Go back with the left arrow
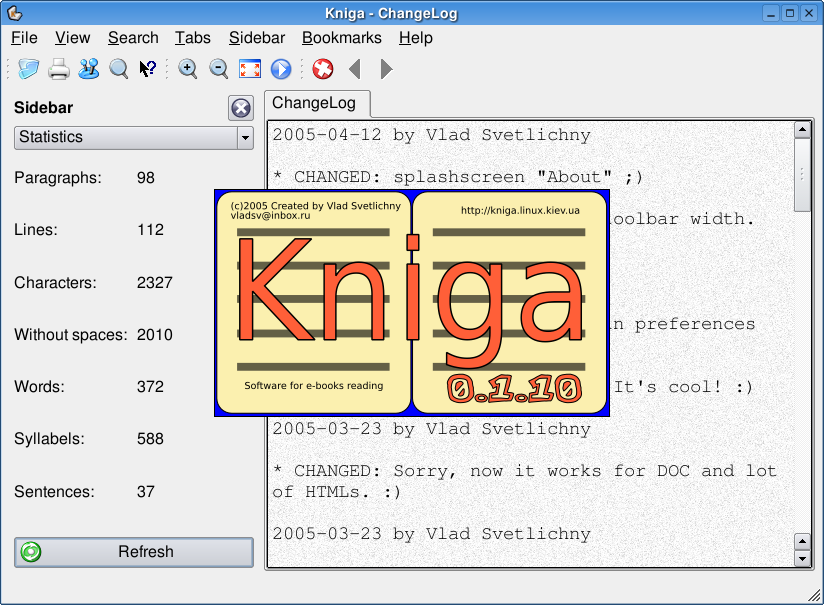824x605 pixels. pyautogui.click(x=355, y=69)
